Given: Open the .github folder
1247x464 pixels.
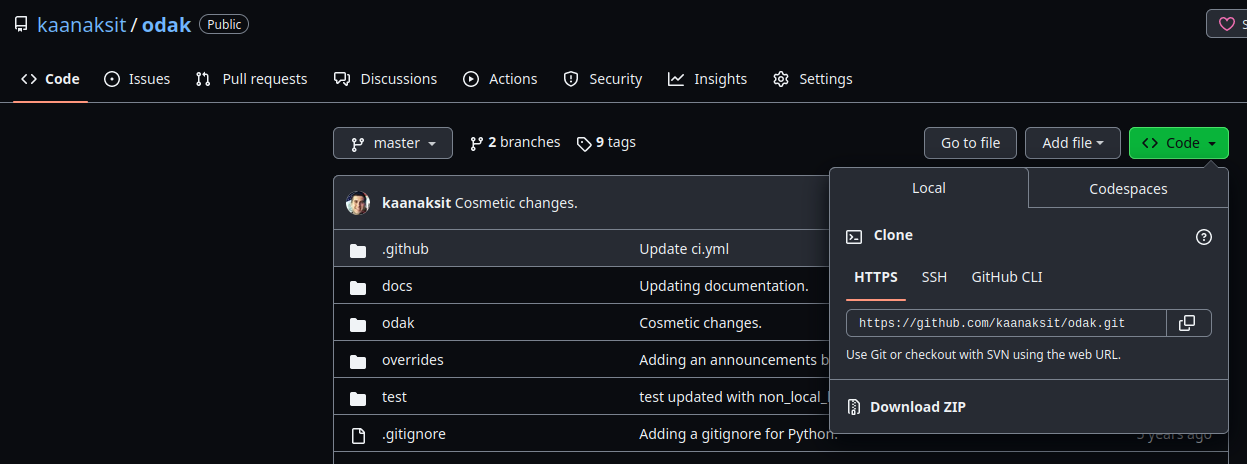Looking at the screenshot, I should (405, 249).
